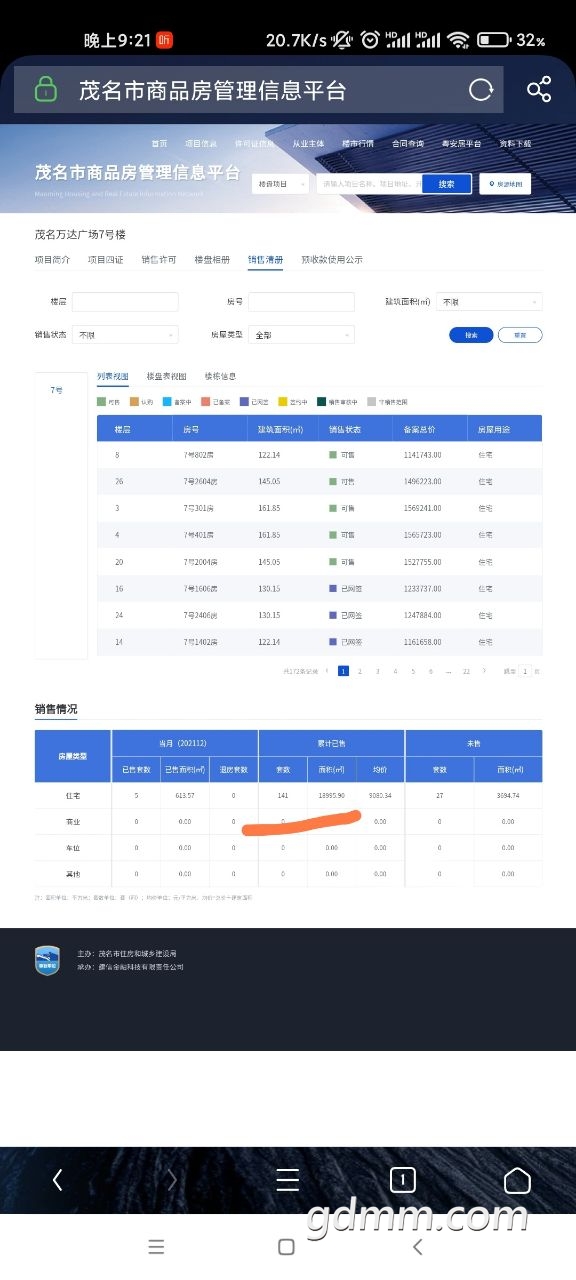576x1280 pixels.
Task: Expand the 销售状态 dropdown
Action: (125, 335)
